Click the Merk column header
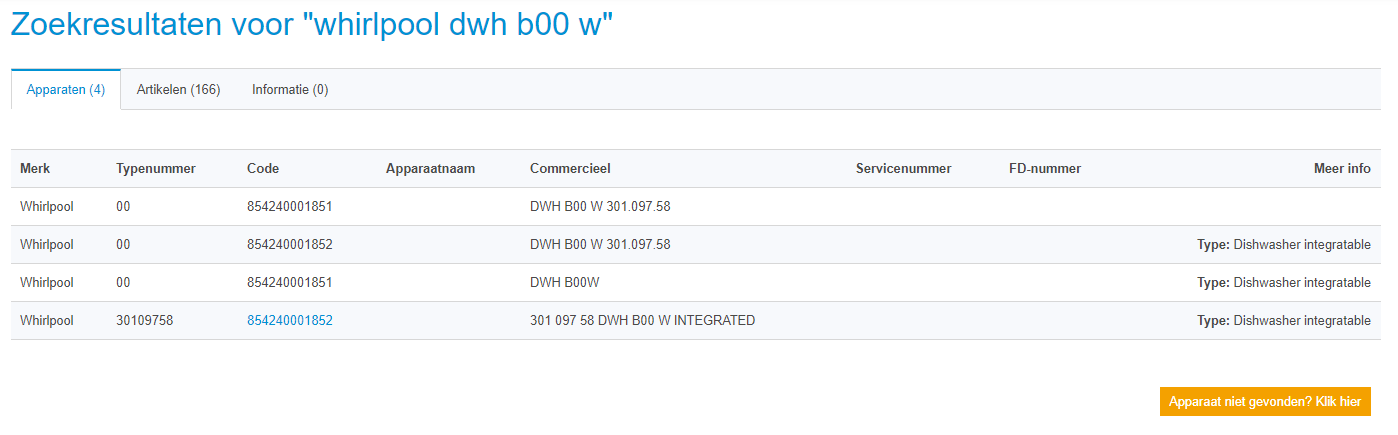Screen dimensions: 1398x435 35,169
